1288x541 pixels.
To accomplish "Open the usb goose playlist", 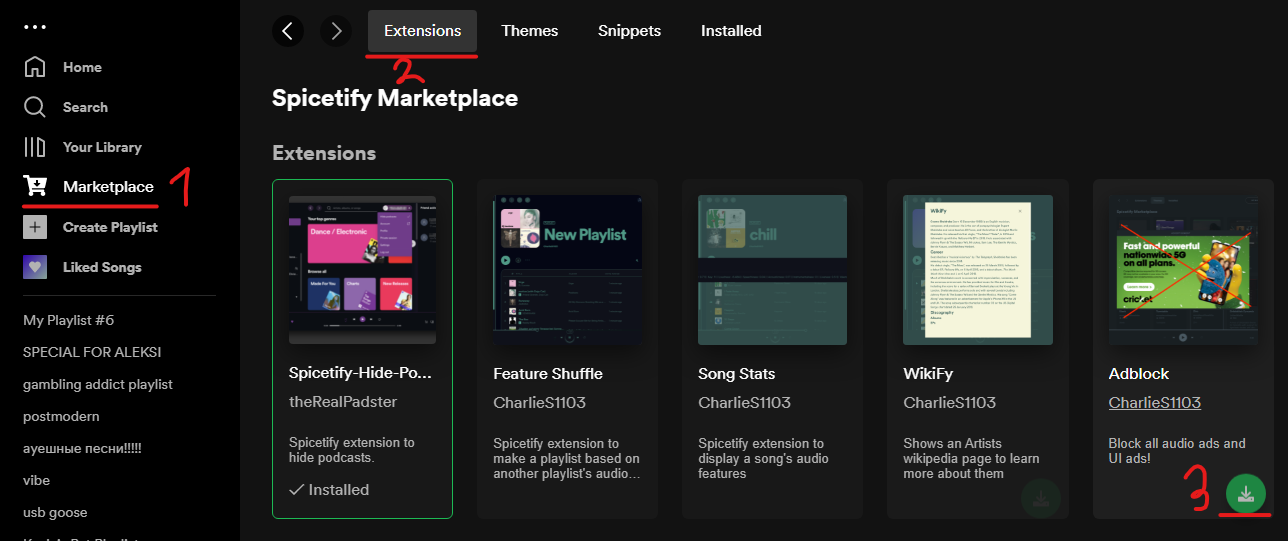I will pos(55,512).
